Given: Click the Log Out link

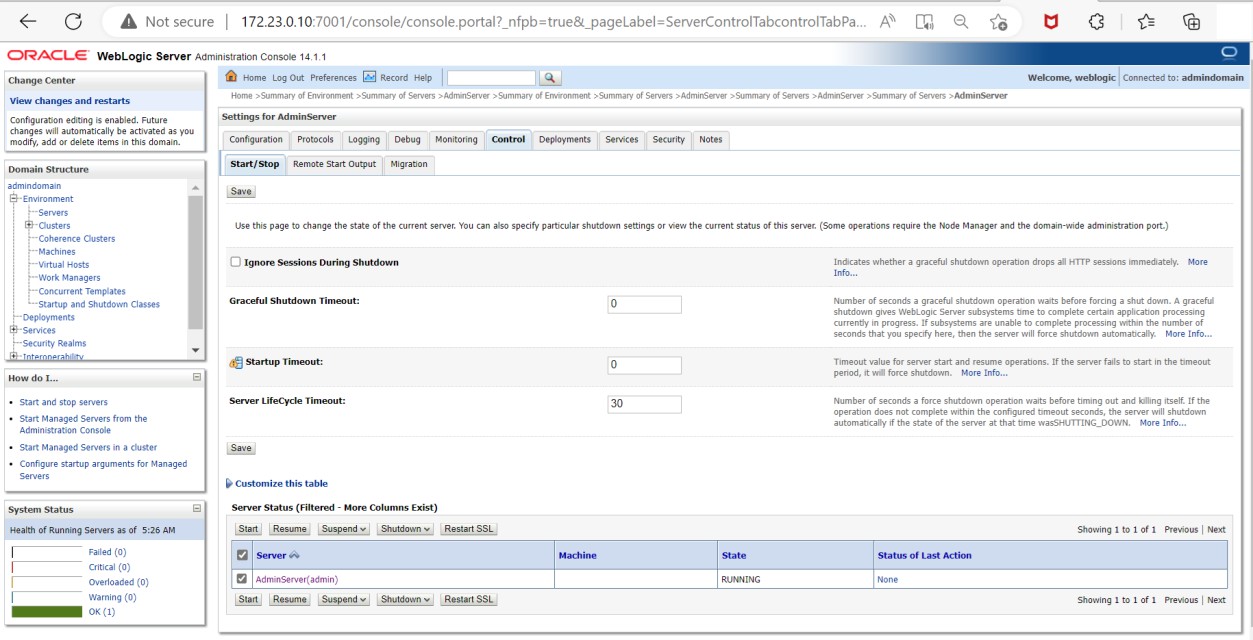Looking at the screenshot, I should coord(288,78).
